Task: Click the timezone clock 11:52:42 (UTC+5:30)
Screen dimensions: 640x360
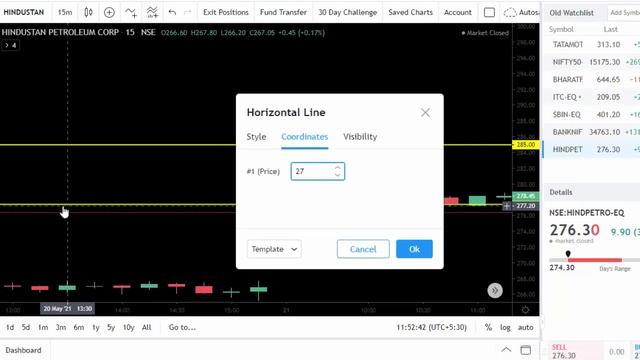Action: tap(431, 327)
